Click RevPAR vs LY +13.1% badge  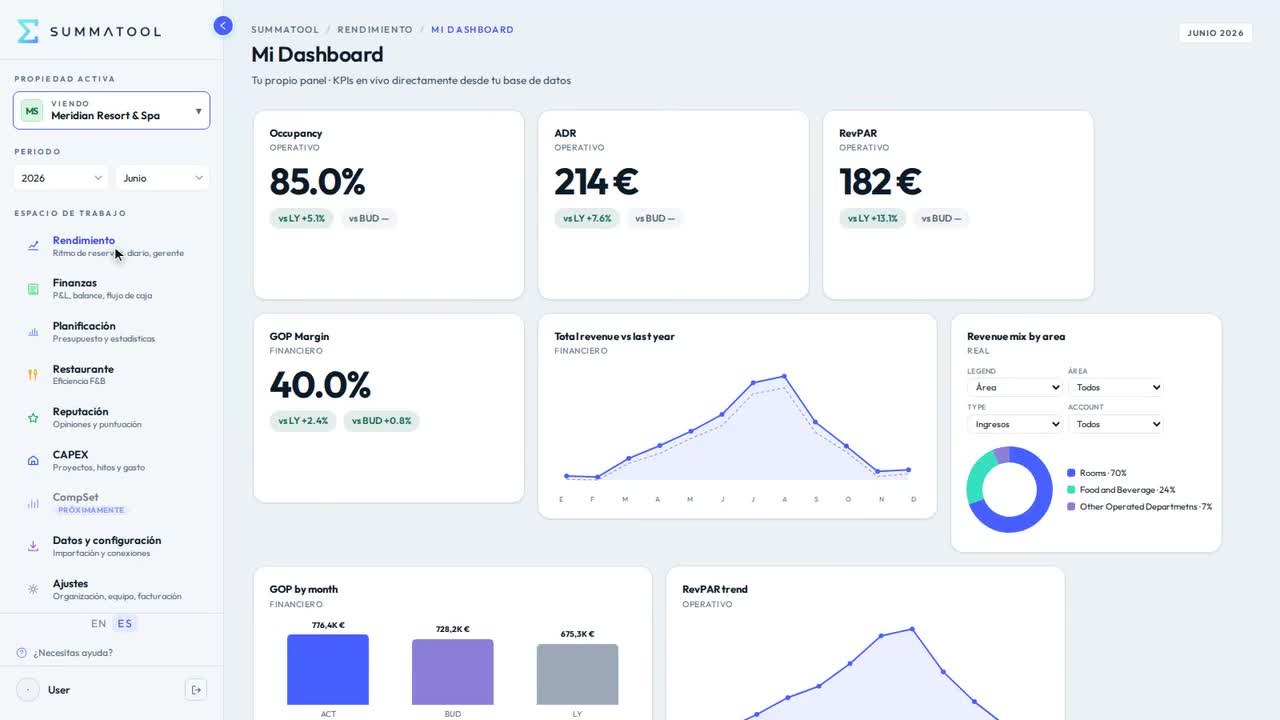(x=873, y=218)
